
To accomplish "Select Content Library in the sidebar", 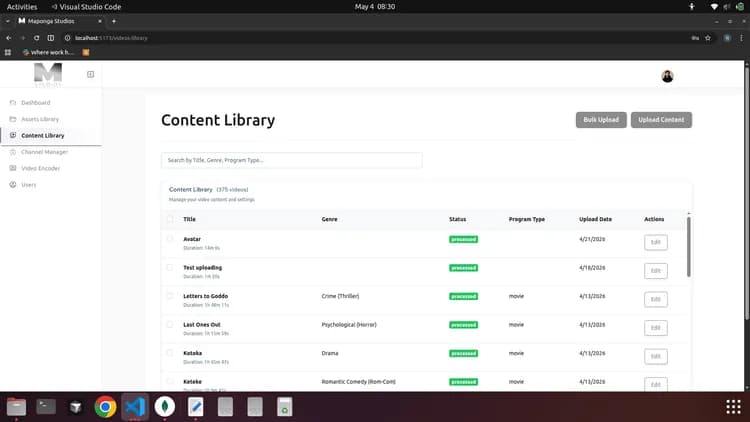I will (43, 135).
